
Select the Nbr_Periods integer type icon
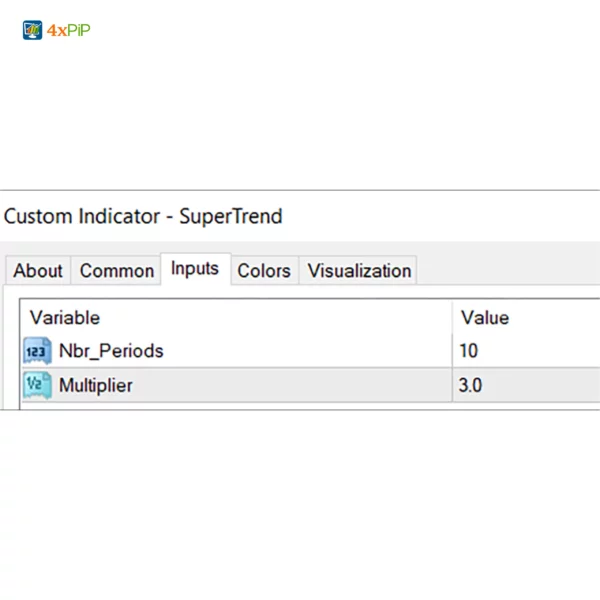click(x=38, y=351)
